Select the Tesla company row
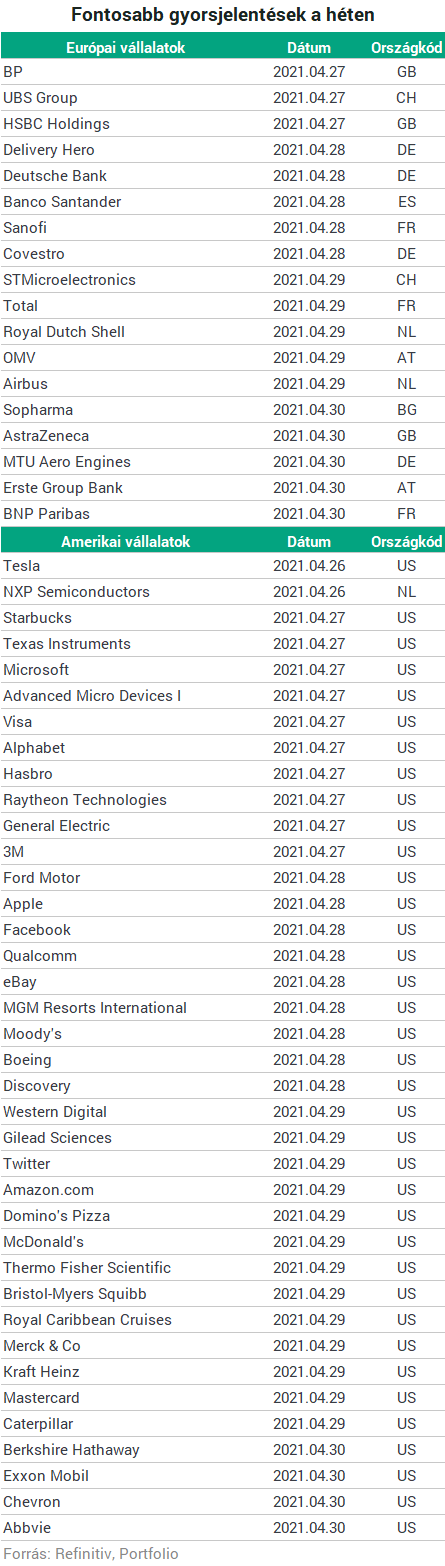The image size is (445, 1566). [222, 566]
